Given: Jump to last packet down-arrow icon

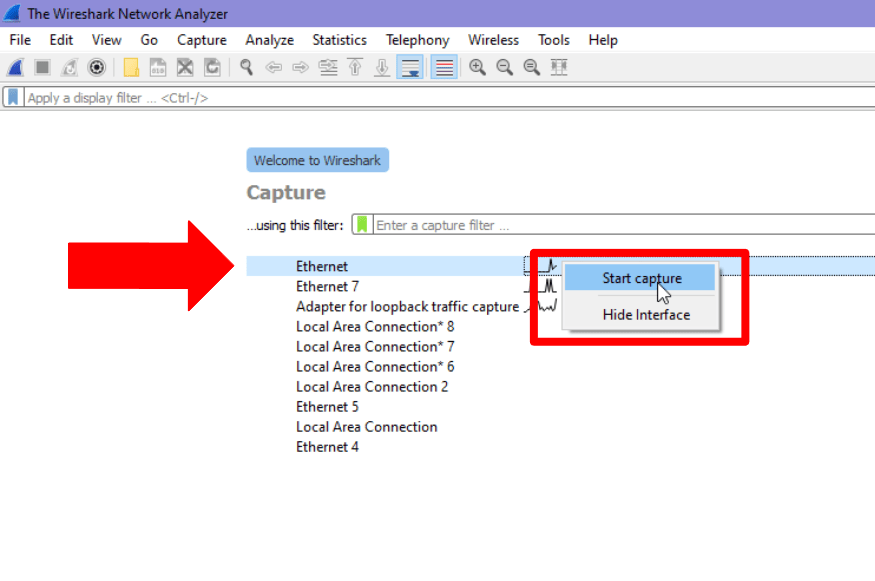Looking at the screenshot, I should click(x=382, y=68).
